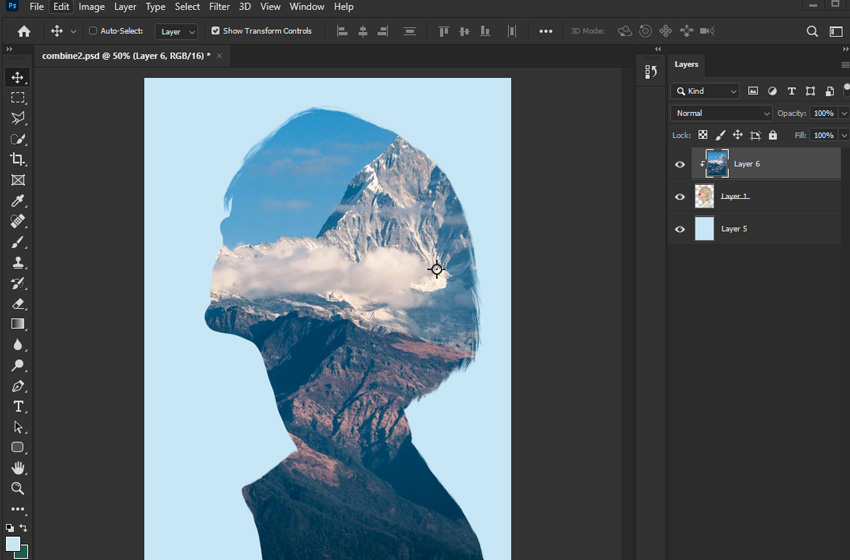
Task: Select the Zoom tool
Action: coord(17,488)
